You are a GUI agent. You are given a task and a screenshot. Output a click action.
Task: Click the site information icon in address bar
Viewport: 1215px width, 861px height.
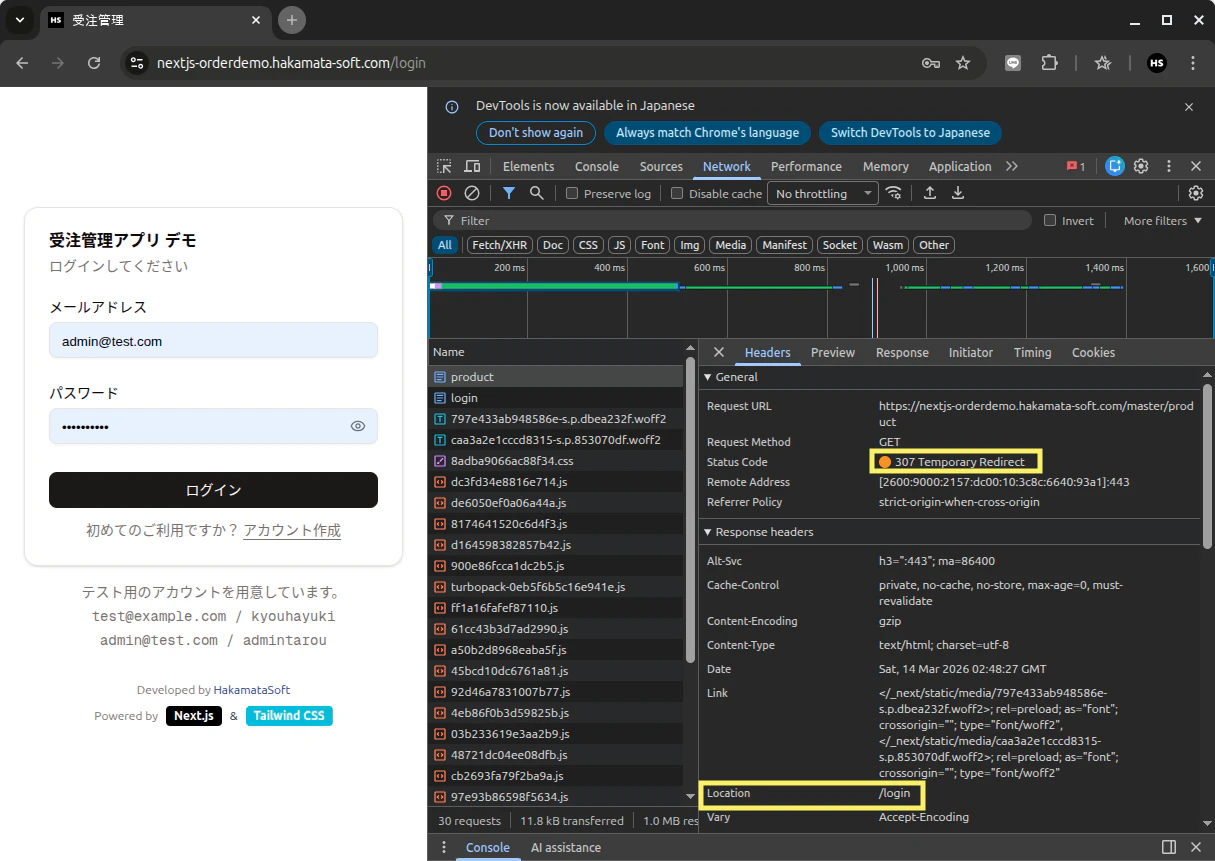[137, 62]
